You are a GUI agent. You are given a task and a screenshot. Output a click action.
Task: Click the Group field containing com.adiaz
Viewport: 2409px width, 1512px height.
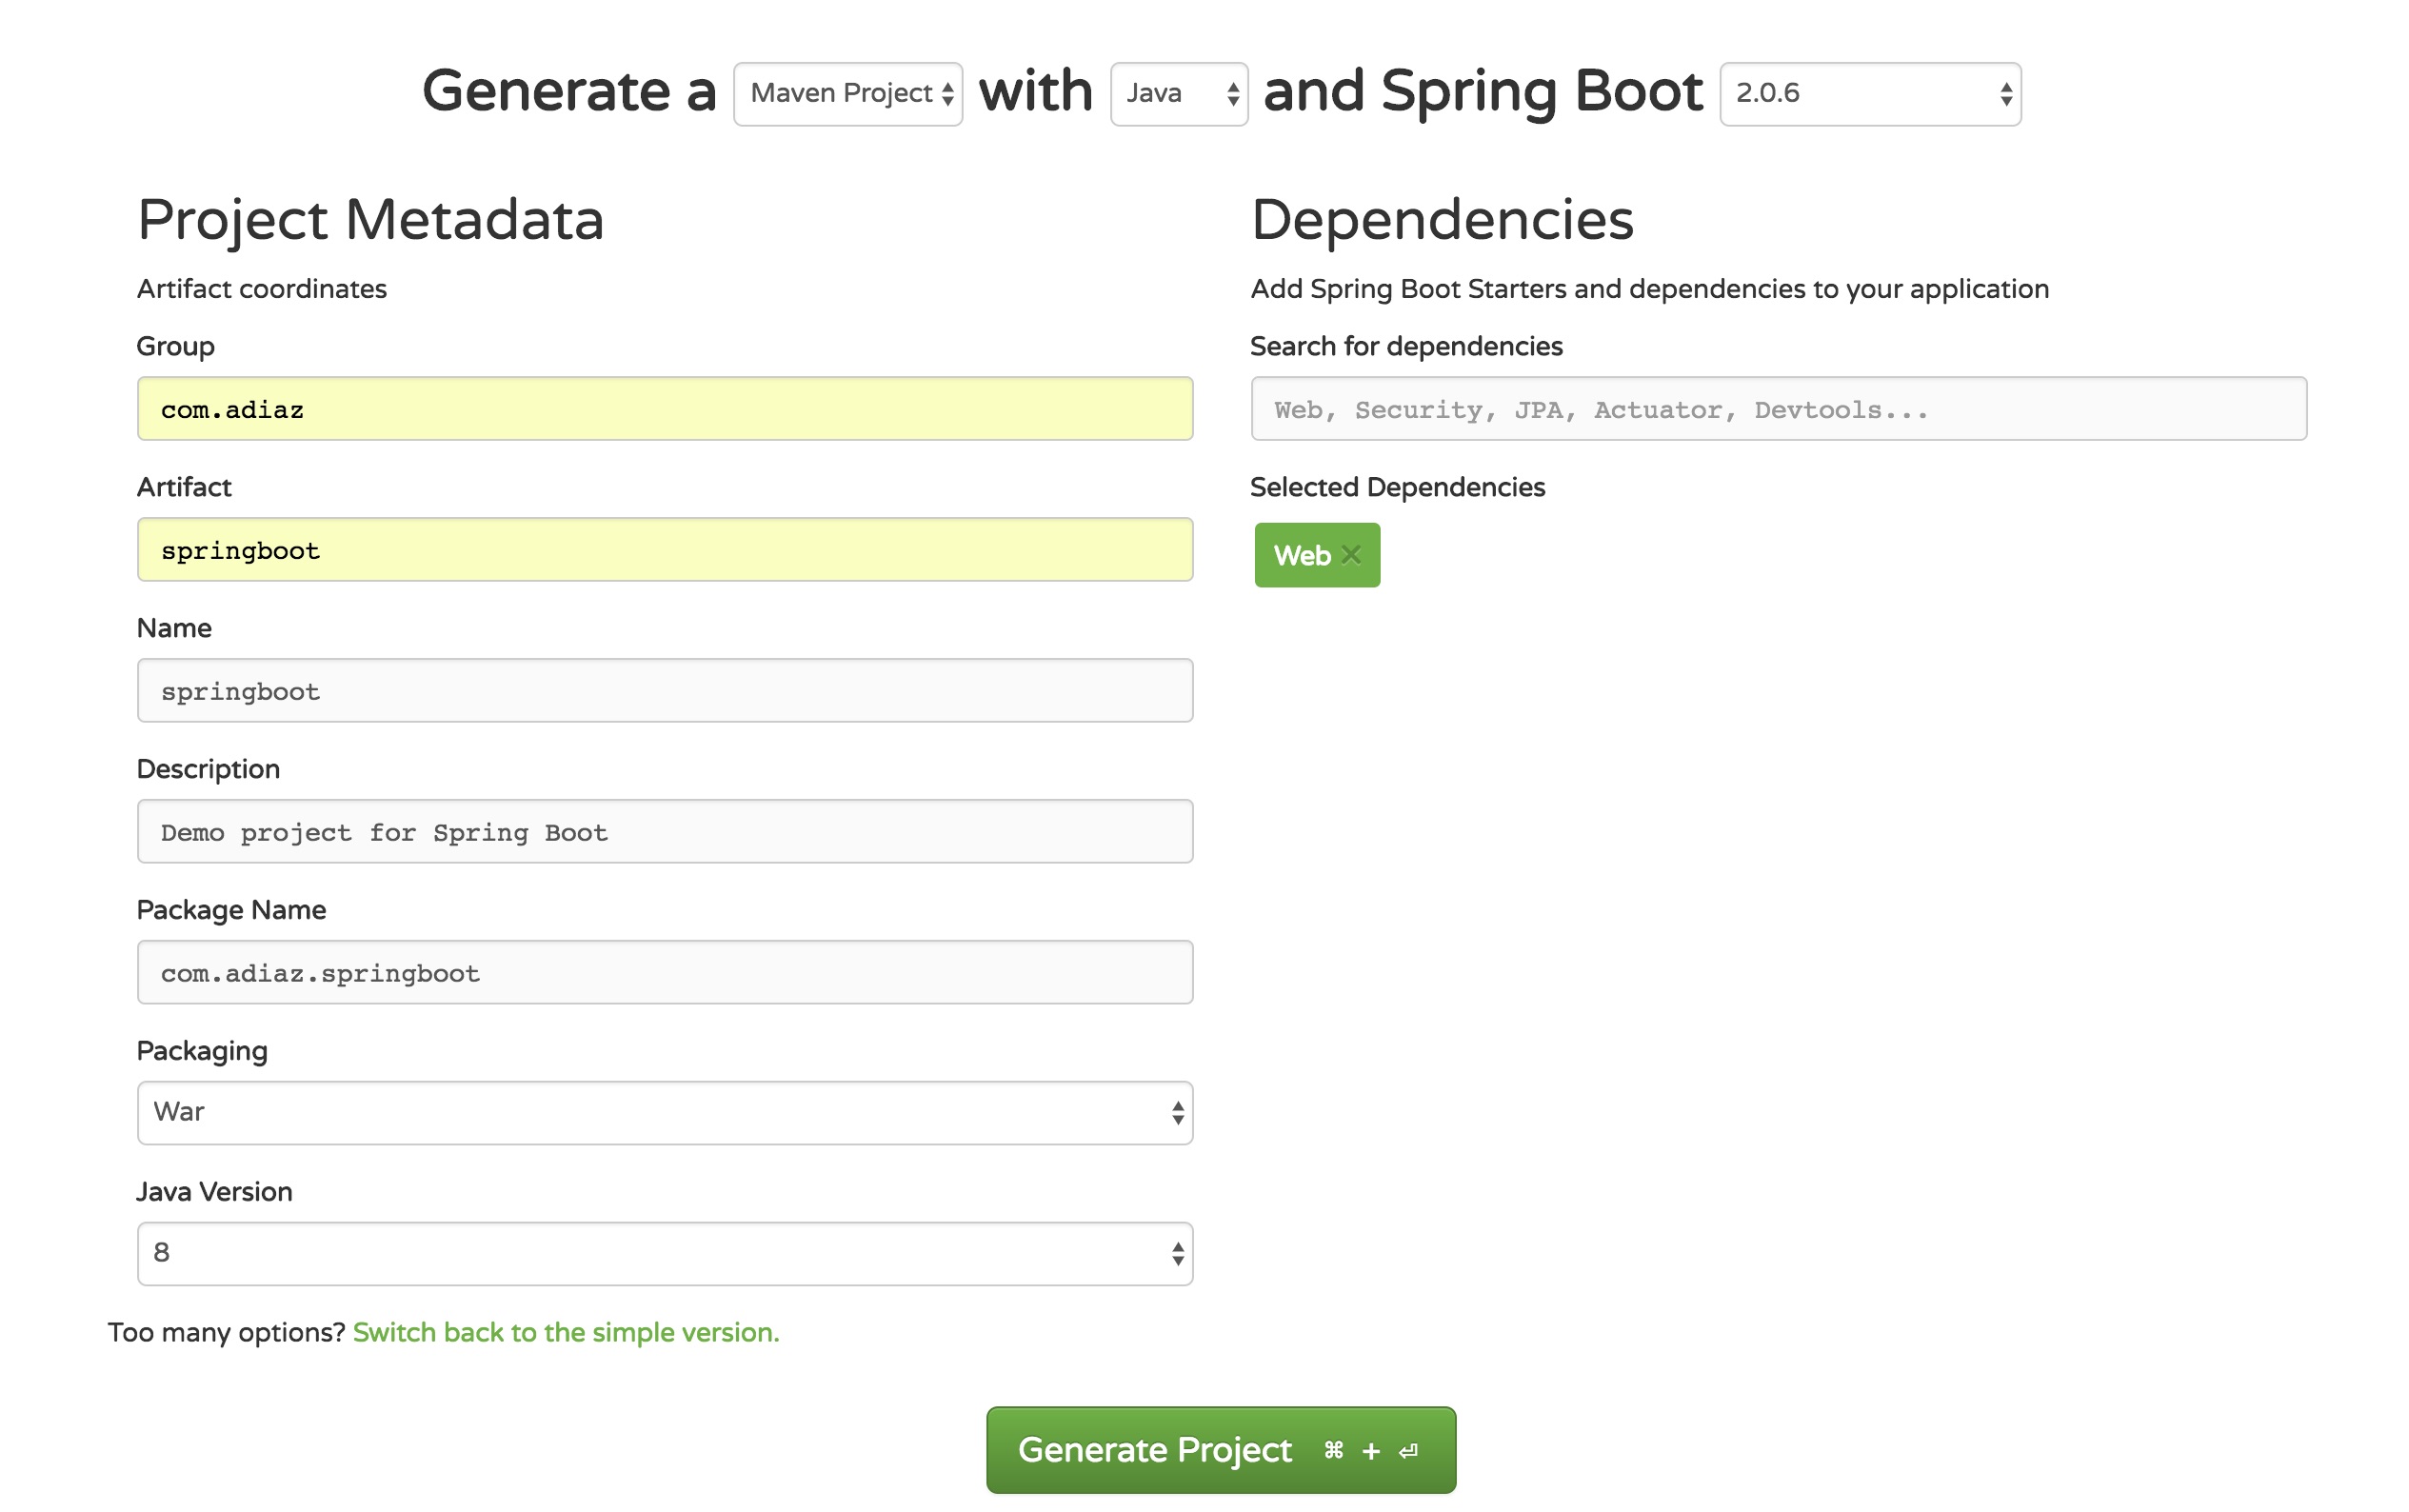click(664, 408)
